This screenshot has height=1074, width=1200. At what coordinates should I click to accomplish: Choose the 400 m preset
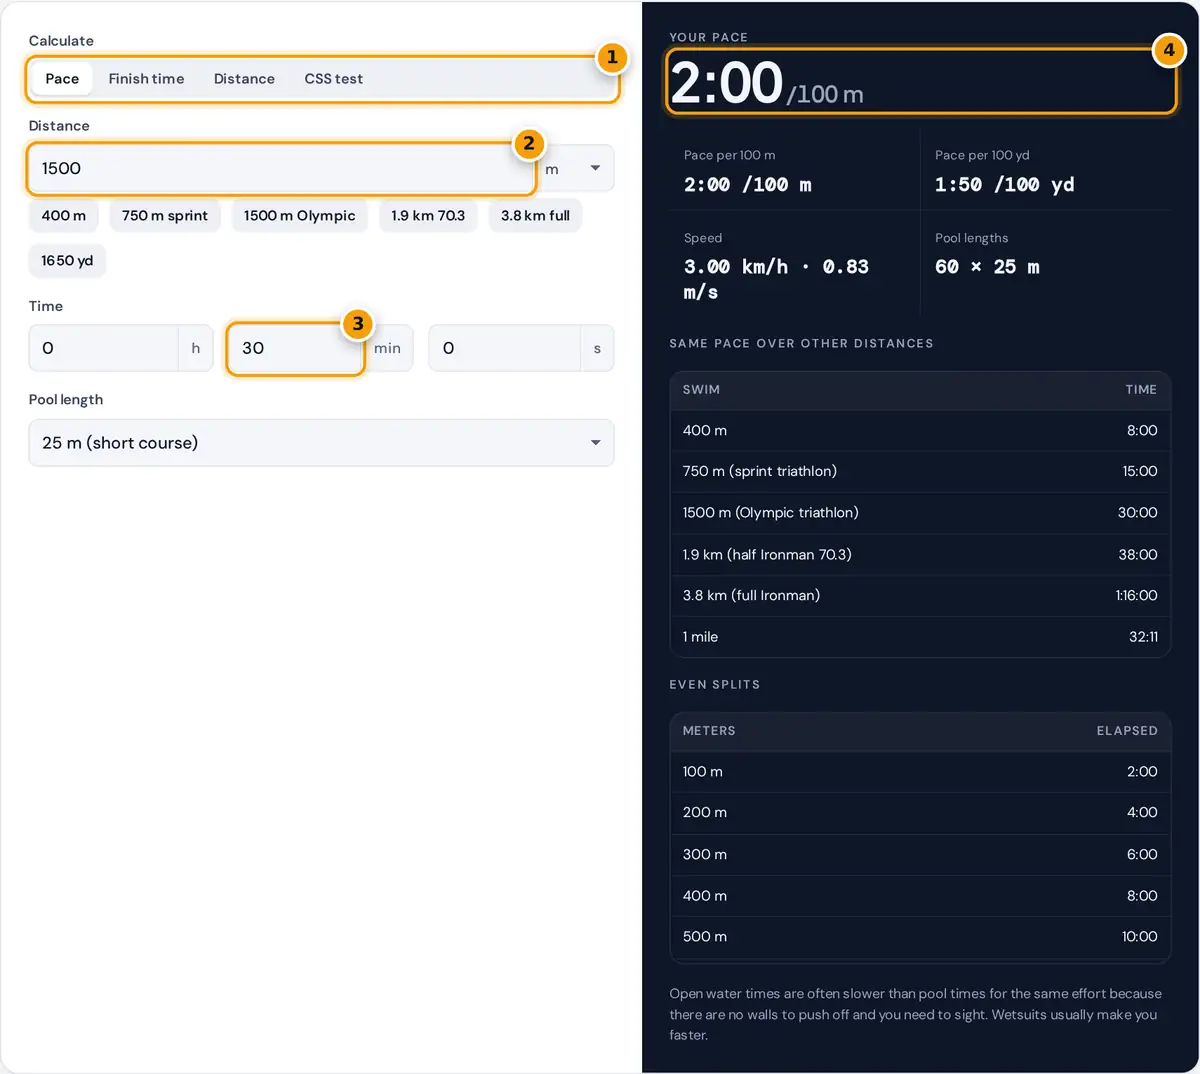click(64, 215)
